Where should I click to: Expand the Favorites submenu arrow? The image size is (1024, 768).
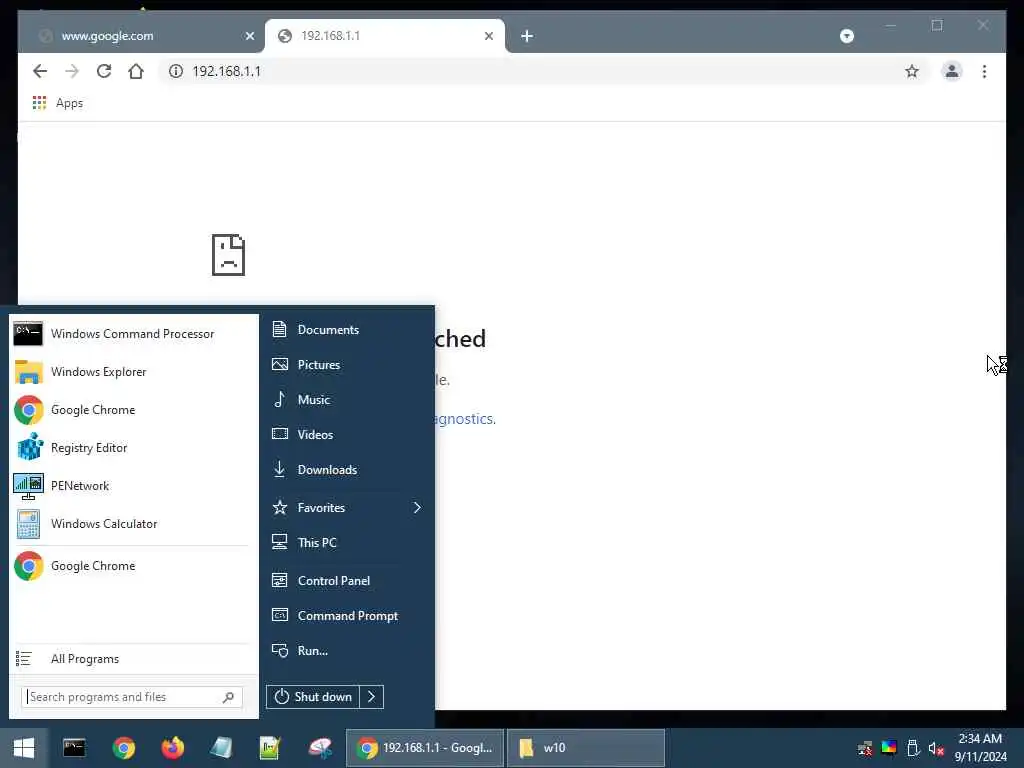(417, 507)
